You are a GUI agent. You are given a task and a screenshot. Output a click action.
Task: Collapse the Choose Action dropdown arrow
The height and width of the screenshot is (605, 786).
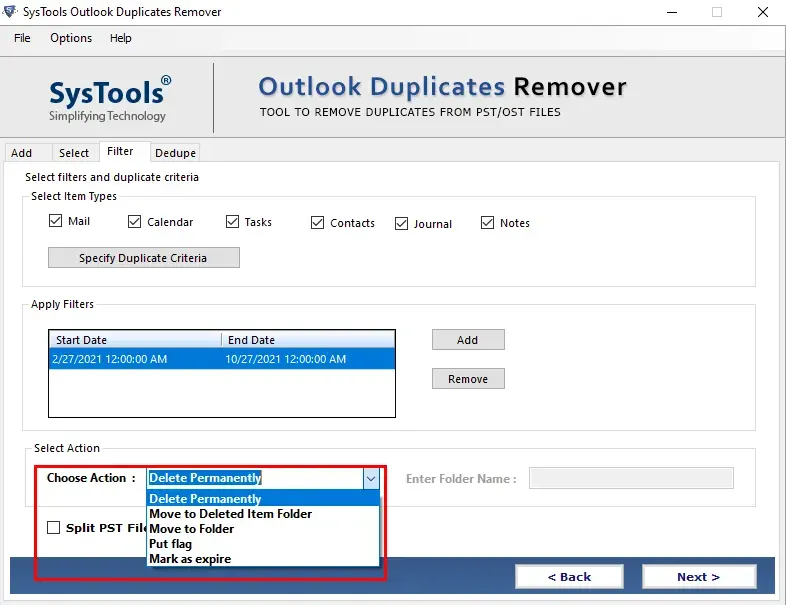pos(371,479)
